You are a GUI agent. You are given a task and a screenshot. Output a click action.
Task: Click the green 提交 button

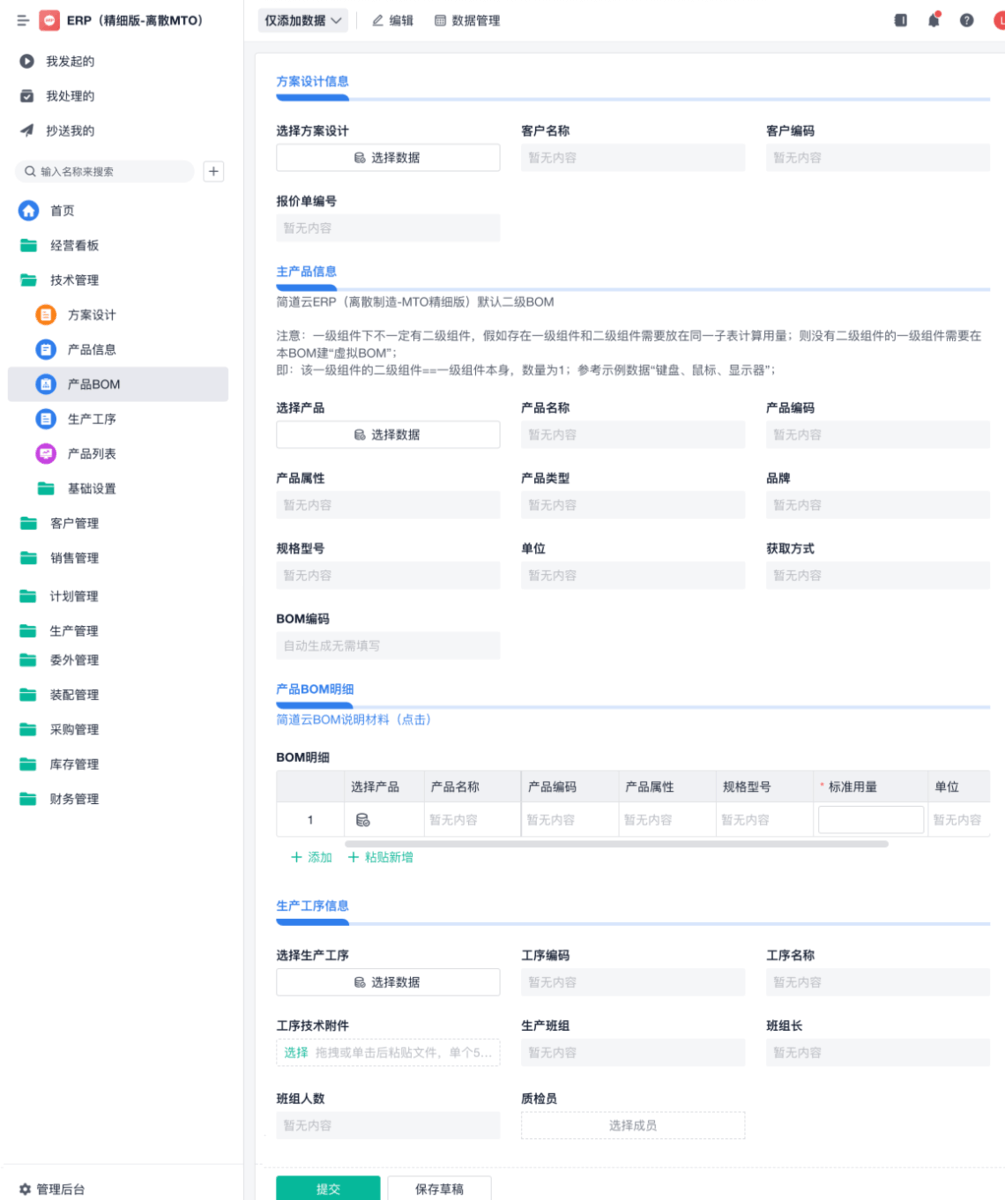[x=328, y=1189]
